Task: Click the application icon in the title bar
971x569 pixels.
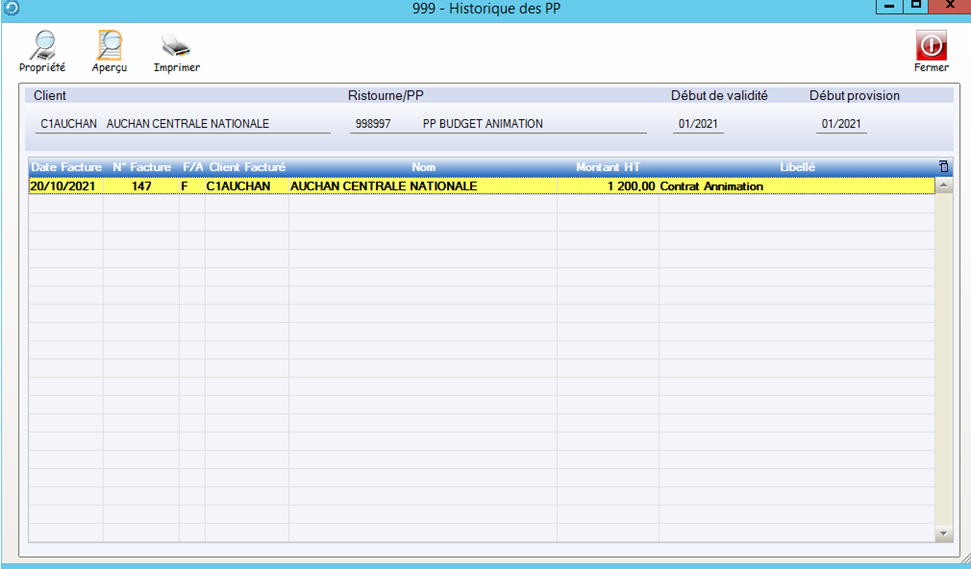Action: pyautogui.click(x=11, y=8)
